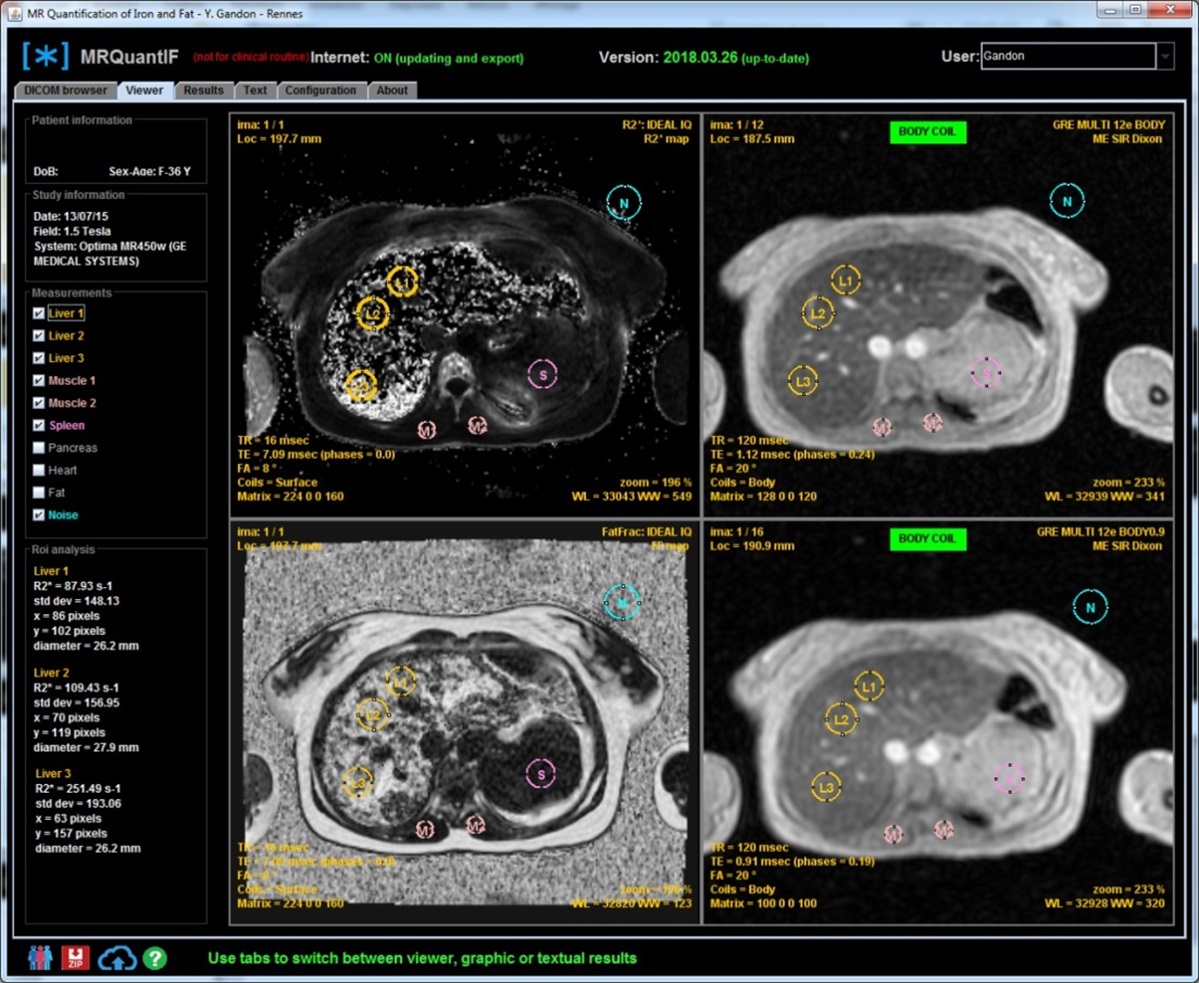
Task: Enable the Heart measurement checkbox
Action: [x=39, y=470]
